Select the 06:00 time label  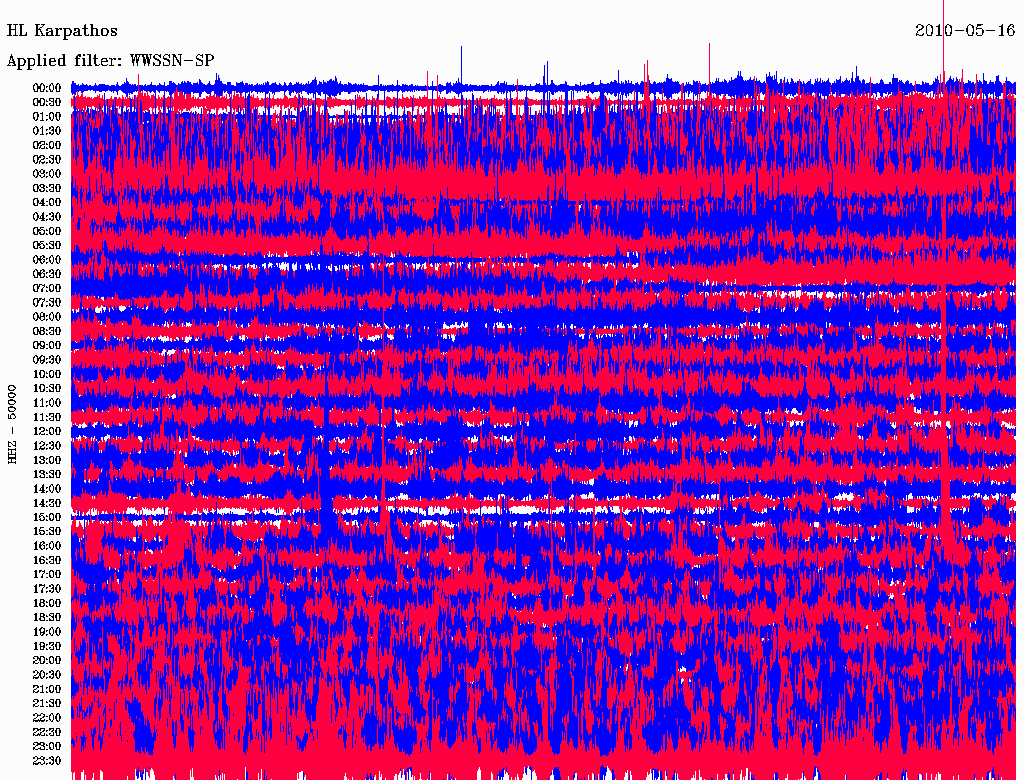47,260
